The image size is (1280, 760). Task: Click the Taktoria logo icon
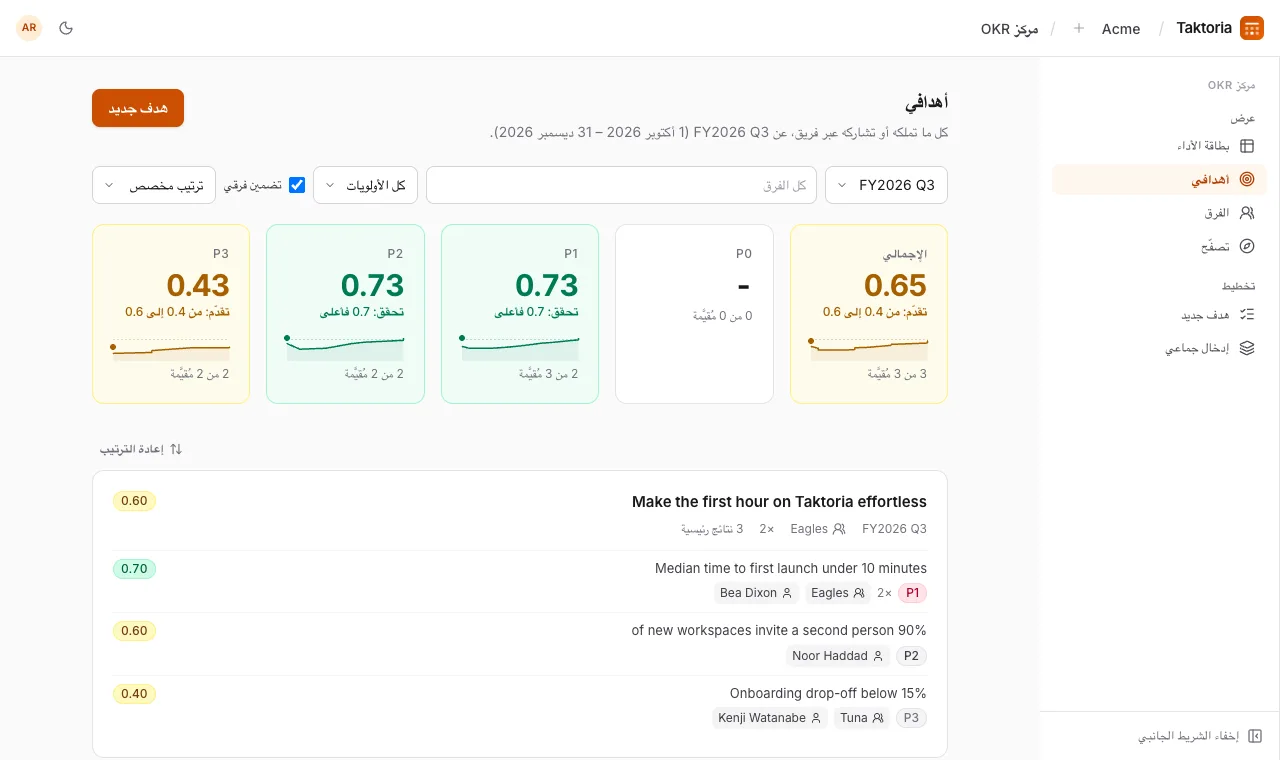tap(1251, 28)
